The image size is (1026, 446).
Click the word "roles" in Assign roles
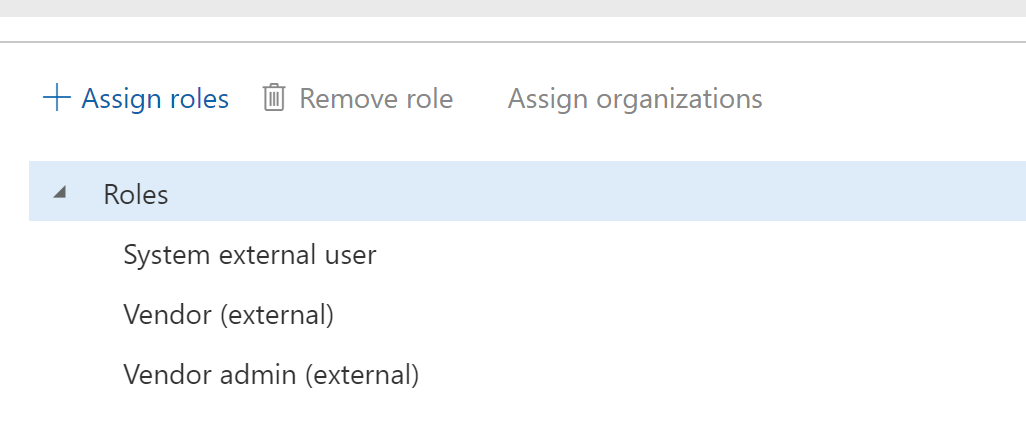(199, 99)
